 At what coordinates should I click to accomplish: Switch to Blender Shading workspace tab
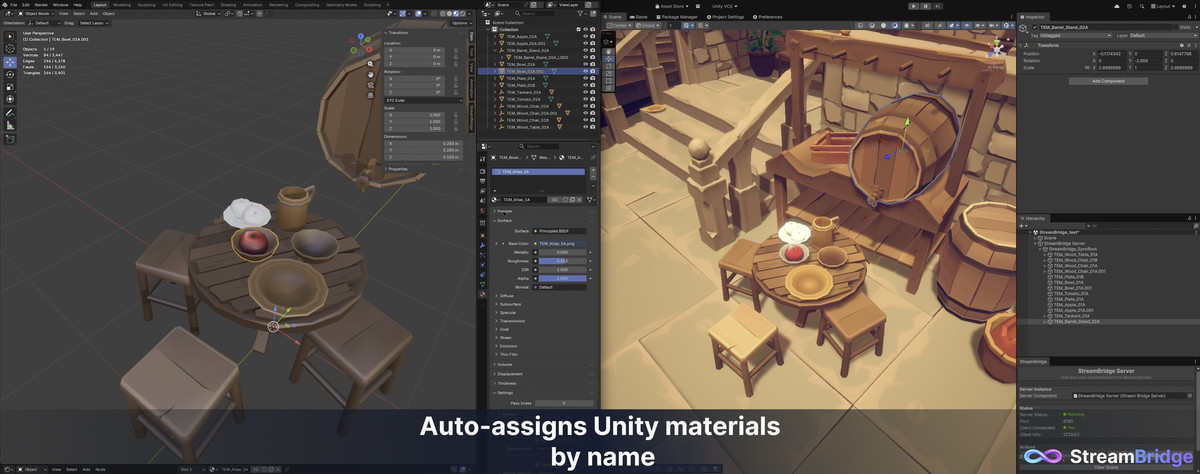[x=229, y=4]
